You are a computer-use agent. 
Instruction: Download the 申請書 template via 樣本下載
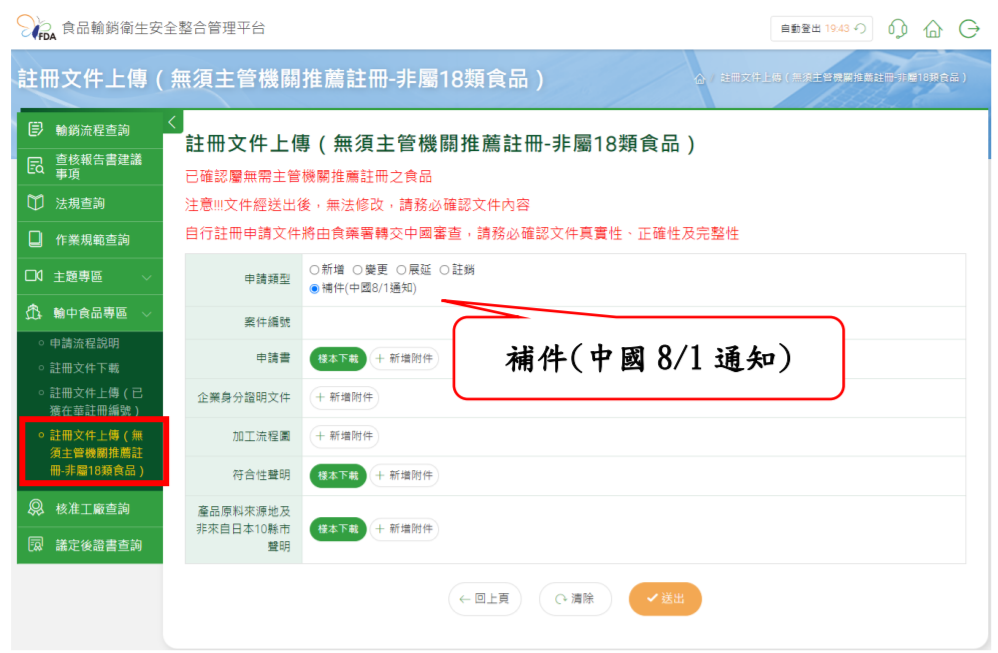[337, 359]
